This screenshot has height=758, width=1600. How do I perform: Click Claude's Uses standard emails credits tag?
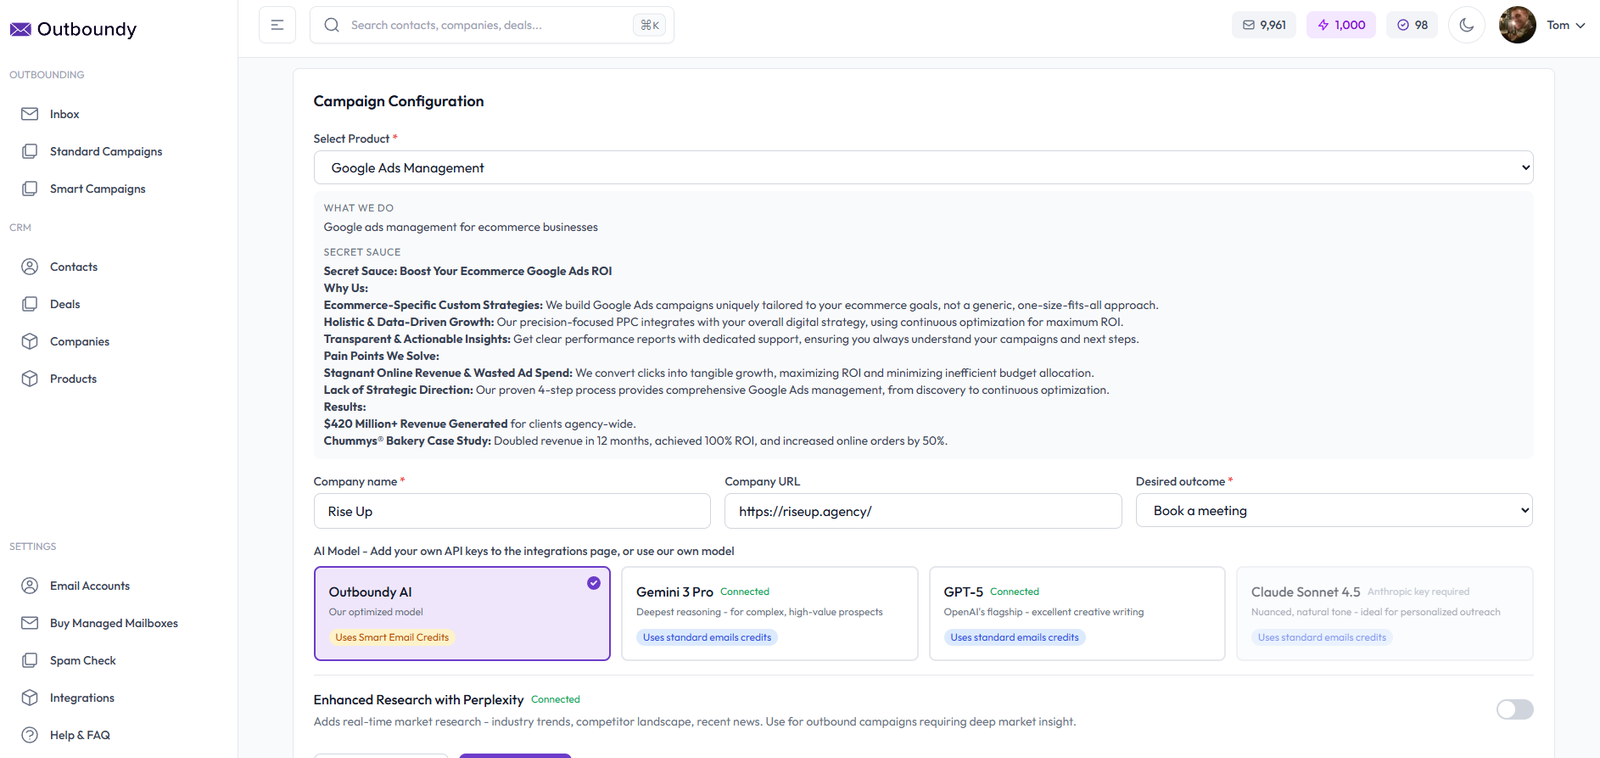(1322, 637)
